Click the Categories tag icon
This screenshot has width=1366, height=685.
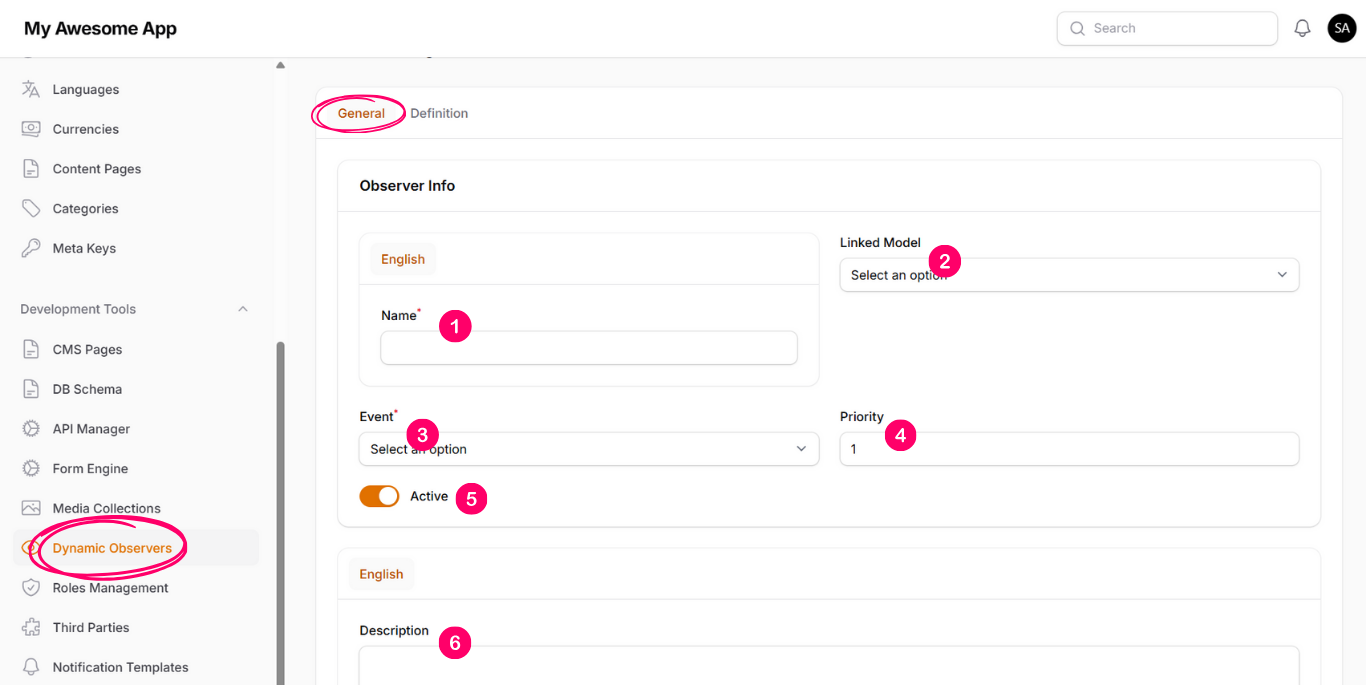coord(31,209)
